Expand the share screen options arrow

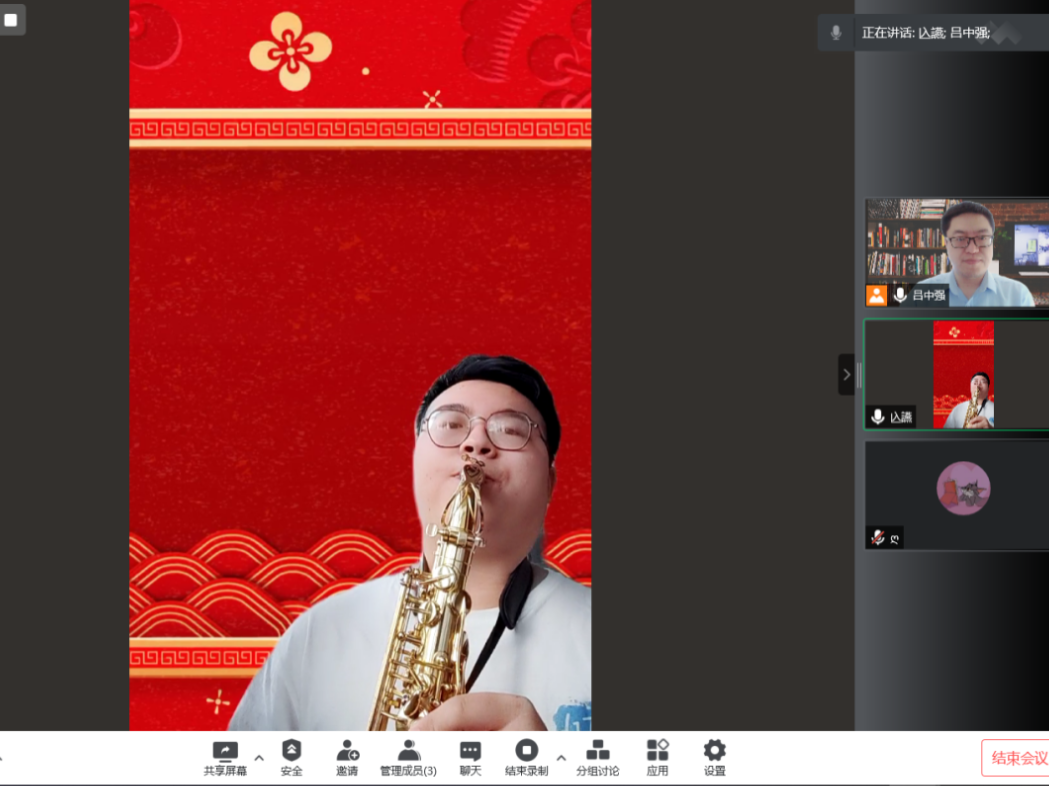[x=259, y=758]
